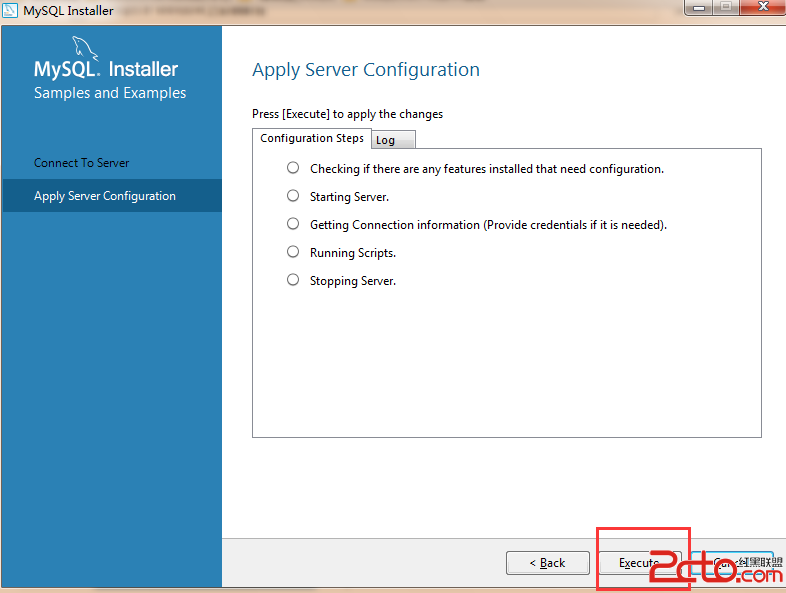
Task: Click 'Getting Connection information' step text
Action: pos(488,225)
